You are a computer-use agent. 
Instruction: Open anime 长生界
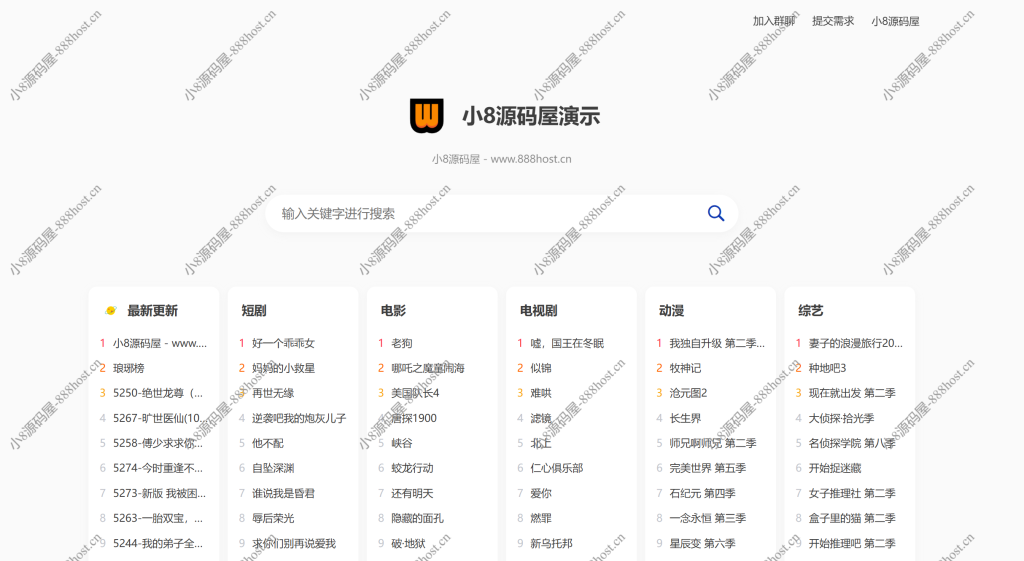[685, 418]
